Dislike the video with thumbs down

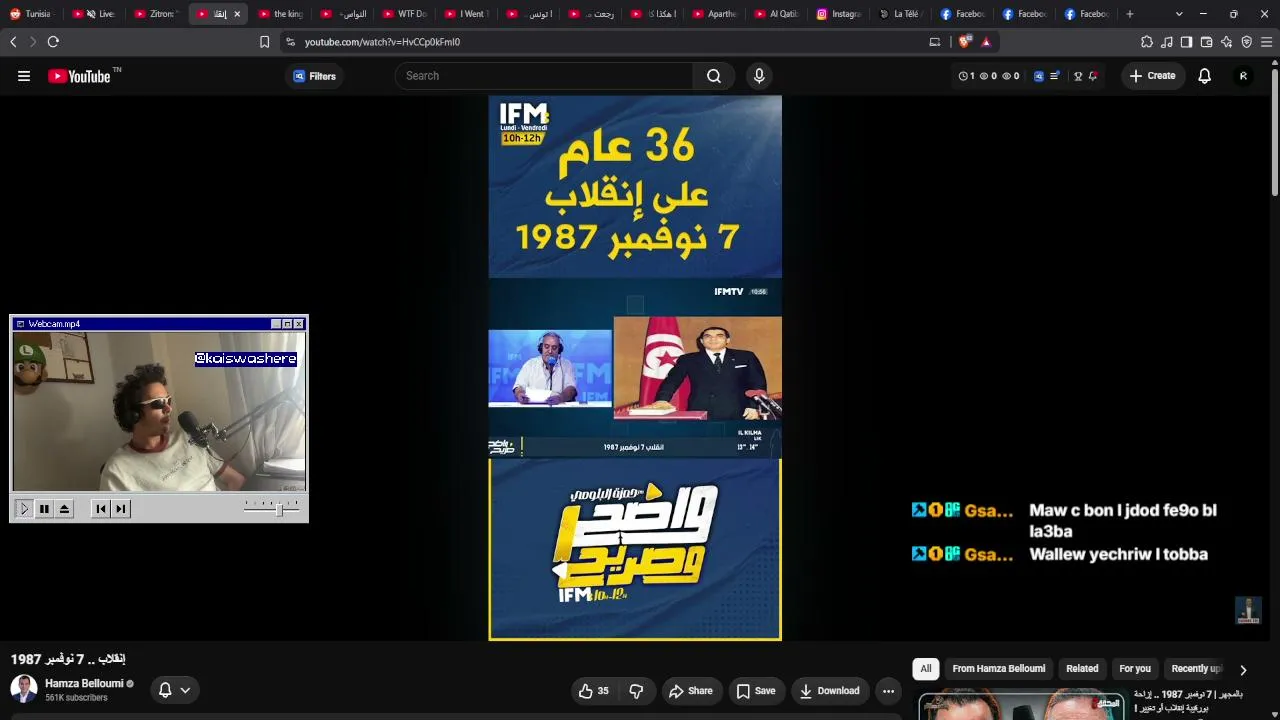636,691
